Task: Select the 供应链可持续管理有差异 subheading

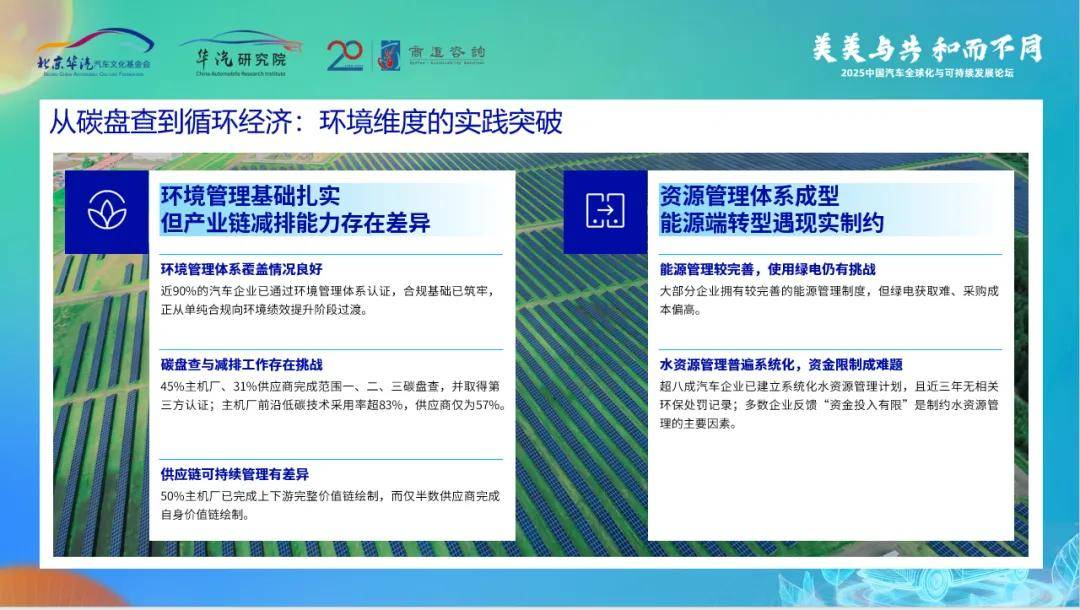Action: 234,474
